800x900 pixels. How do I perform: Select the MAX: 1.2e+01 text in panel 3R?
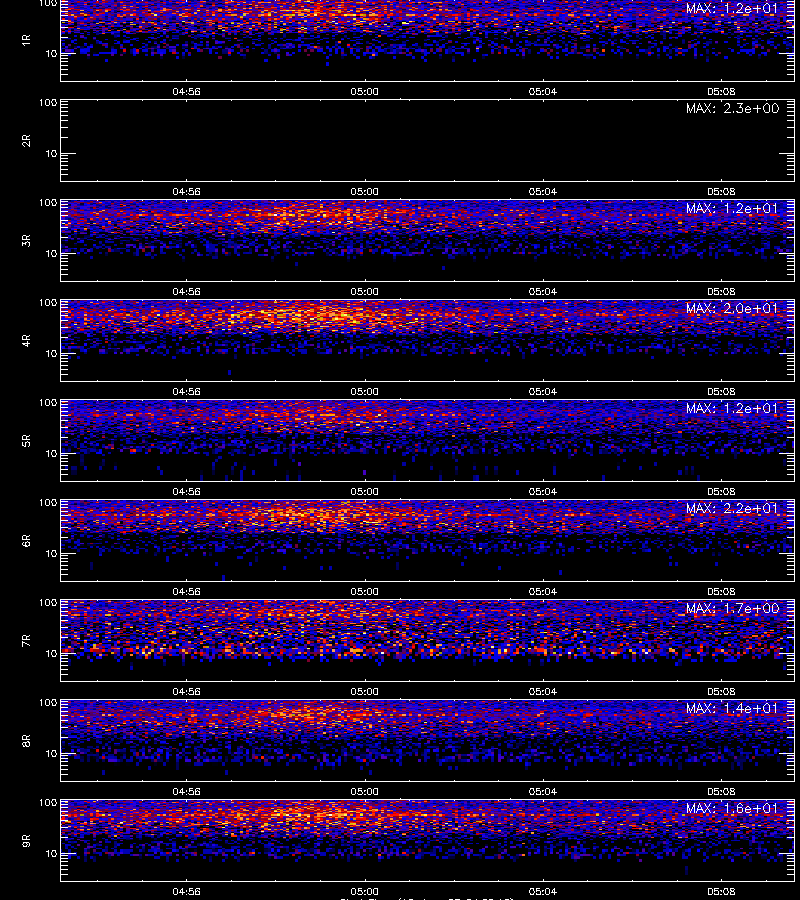click(732, 208)
